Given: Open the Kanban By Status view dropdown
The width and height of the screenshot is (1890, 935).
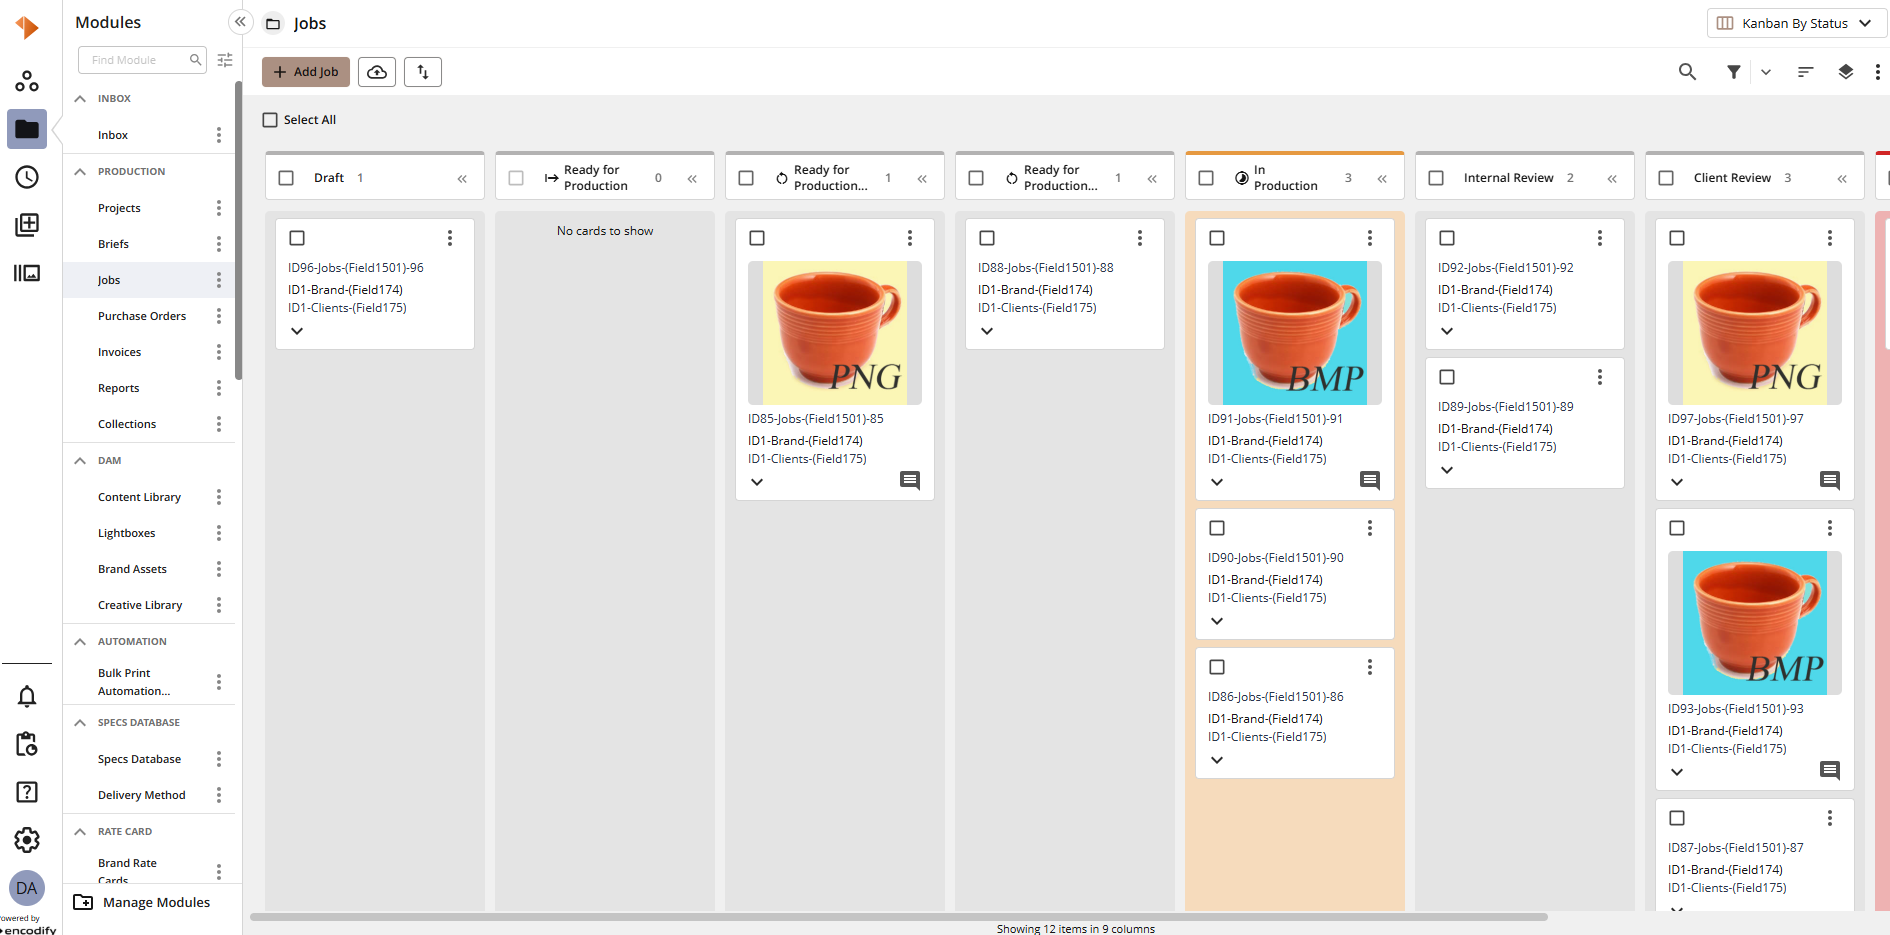Looking at the screenshot, I should (x=1796, y=23).
